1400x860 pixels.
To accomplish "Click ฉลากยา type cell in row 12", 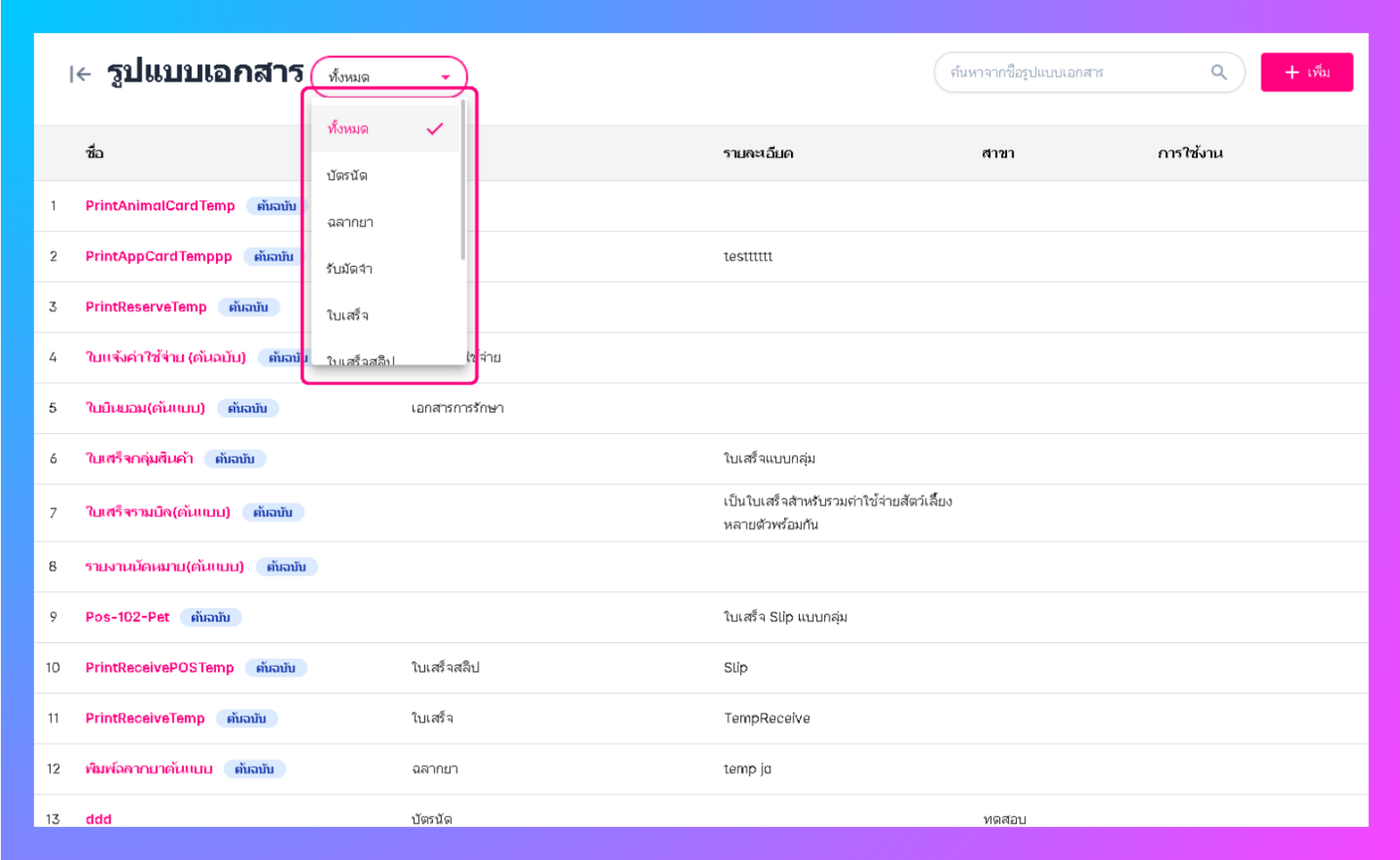I will [x=435, y=769].
